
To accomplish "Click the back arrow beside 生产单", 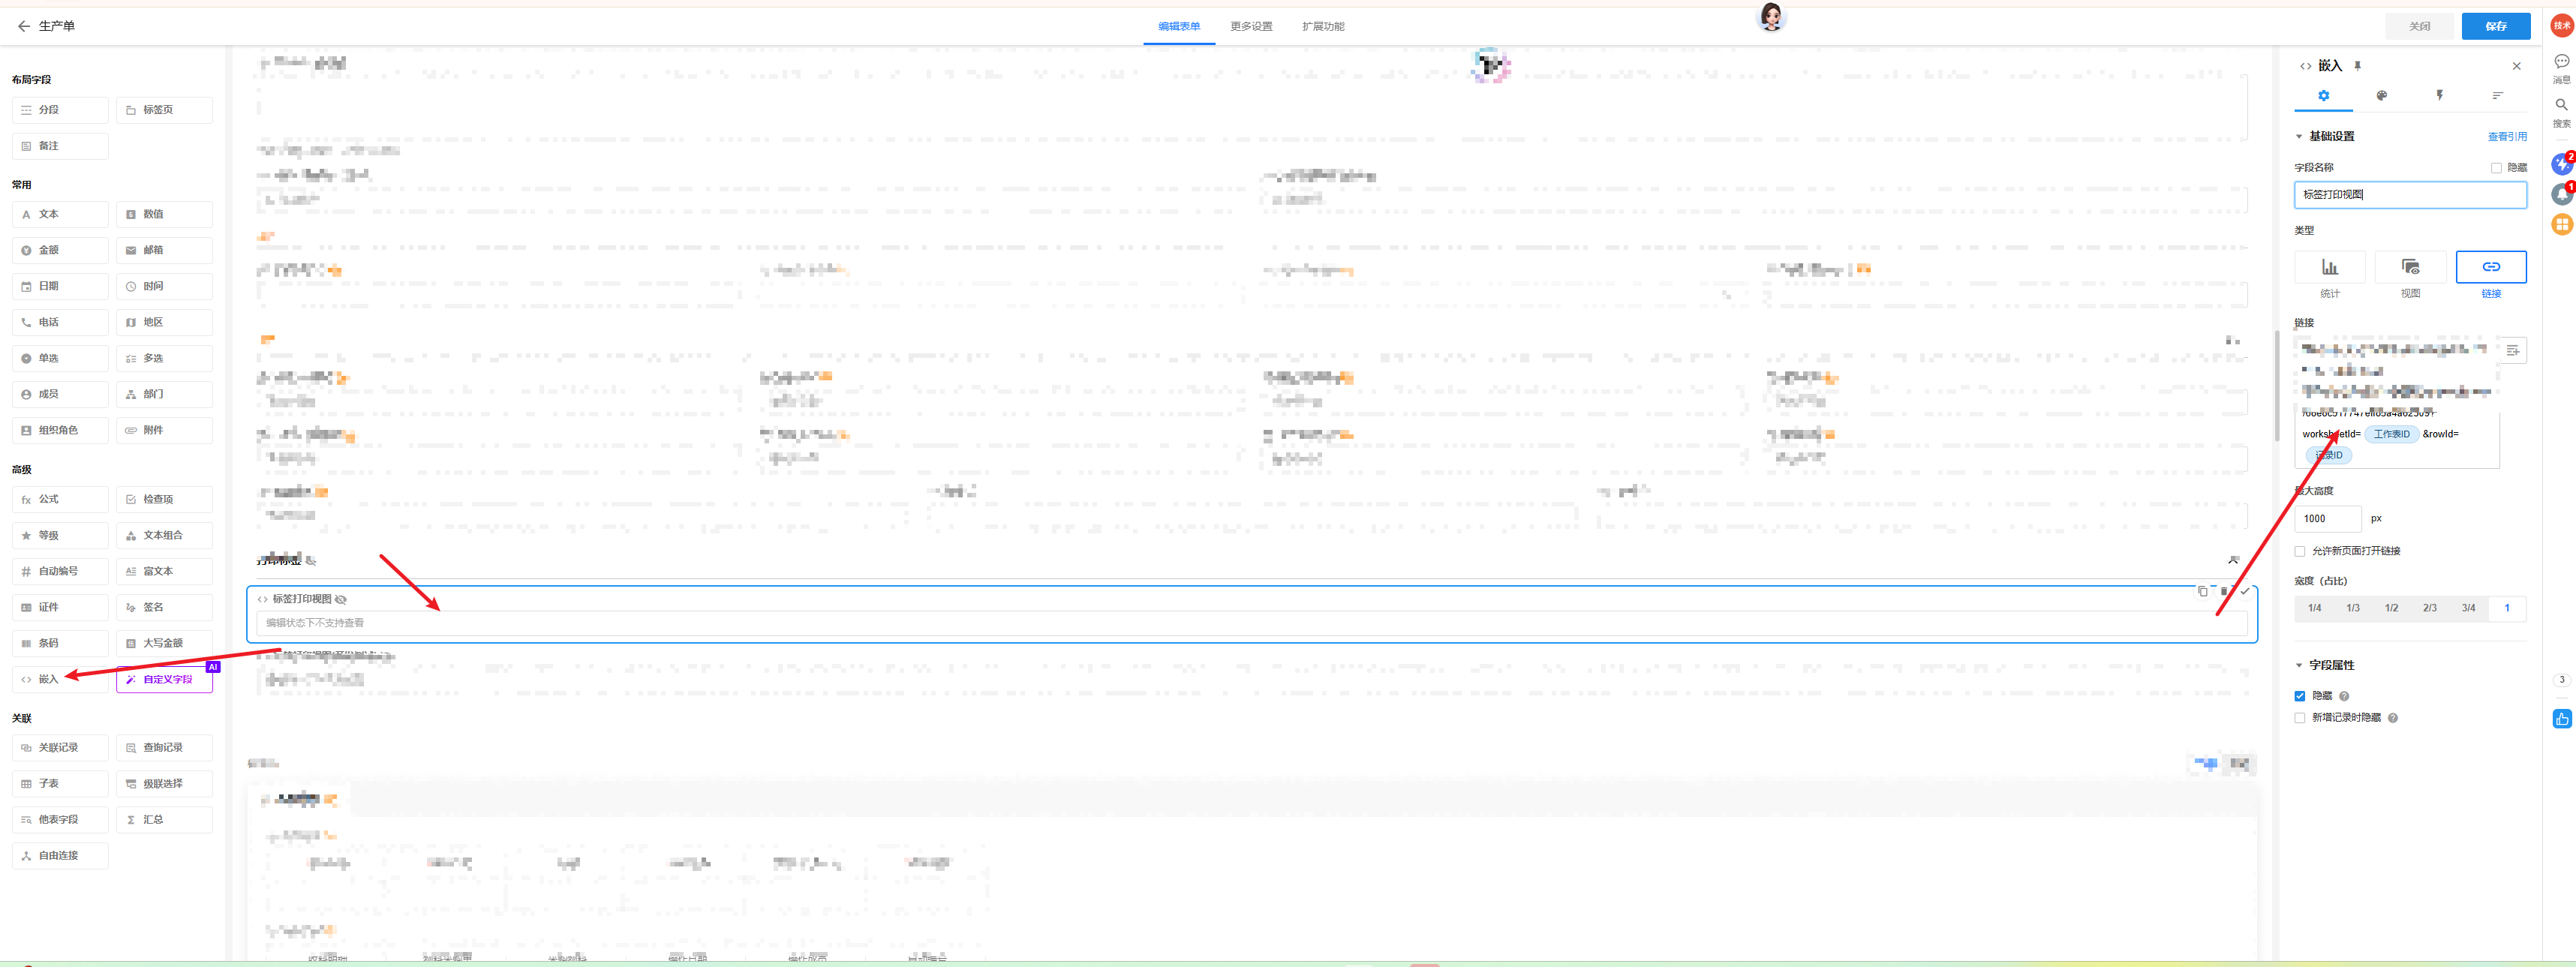I will click(x=24, y=26).
